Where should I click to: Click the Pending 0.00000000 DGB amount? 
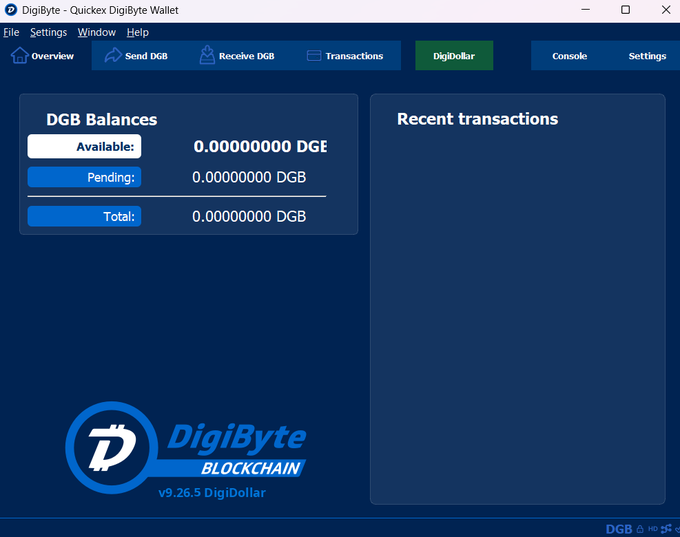click(249, 177)
